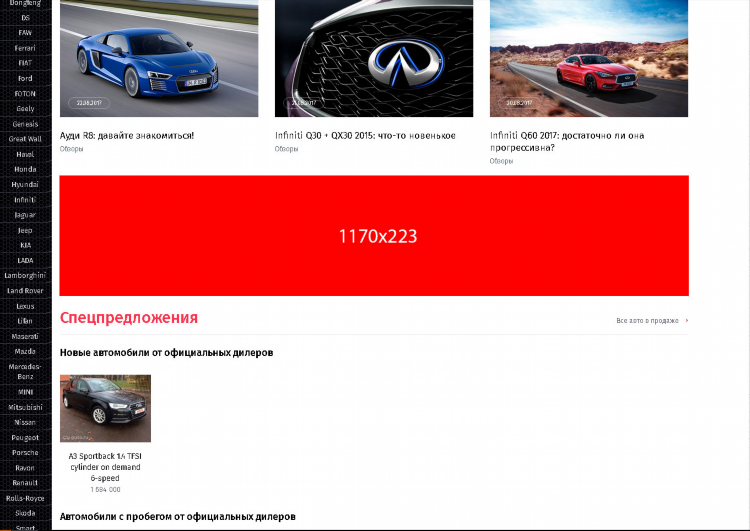
Task: Open Ferrari brand page
Action: [x=25, y=48]
